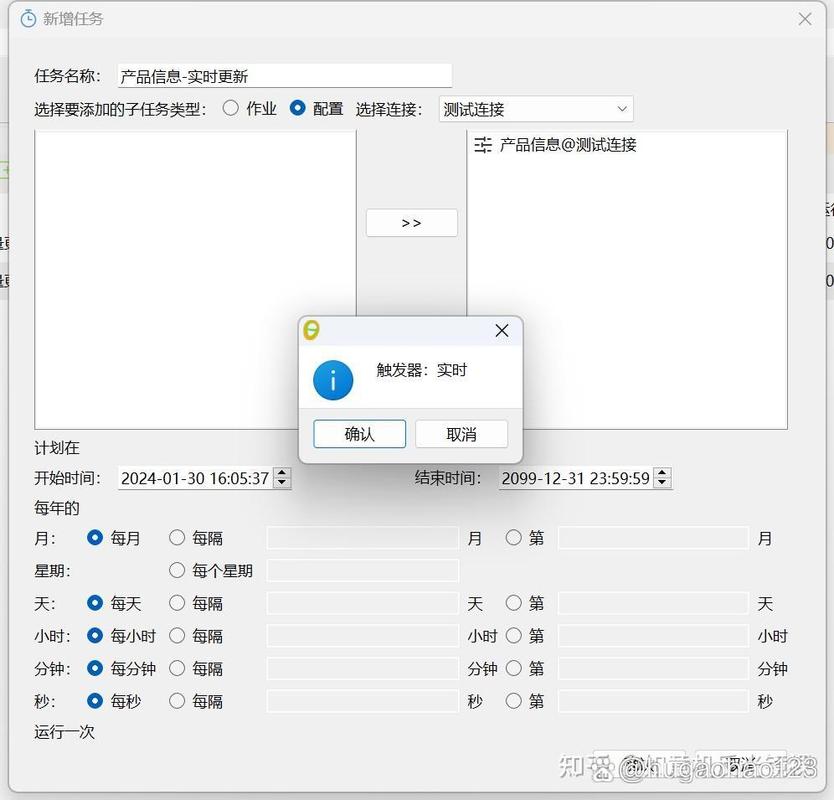Click the icon beside 产品信息@测试连接
The width and height of the screenshot is (834, 800).
(x=483, y=146)
